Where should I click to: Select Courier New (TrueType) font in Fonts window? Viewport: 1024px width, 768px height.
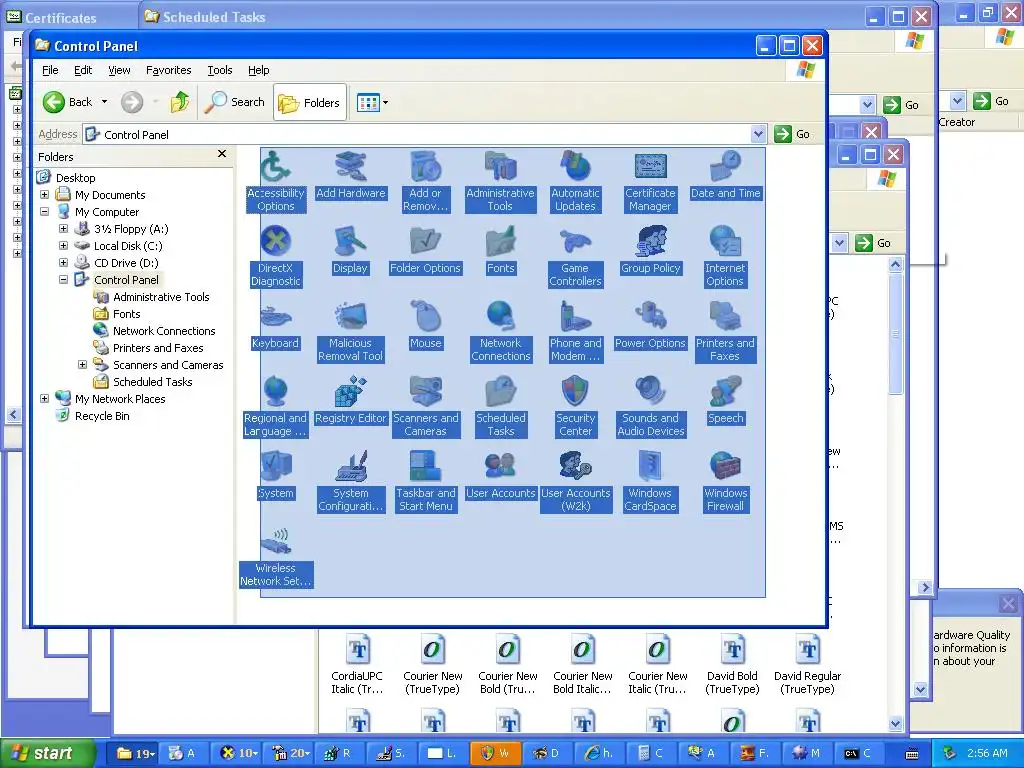pyautogui.click(x=432, y=665)
